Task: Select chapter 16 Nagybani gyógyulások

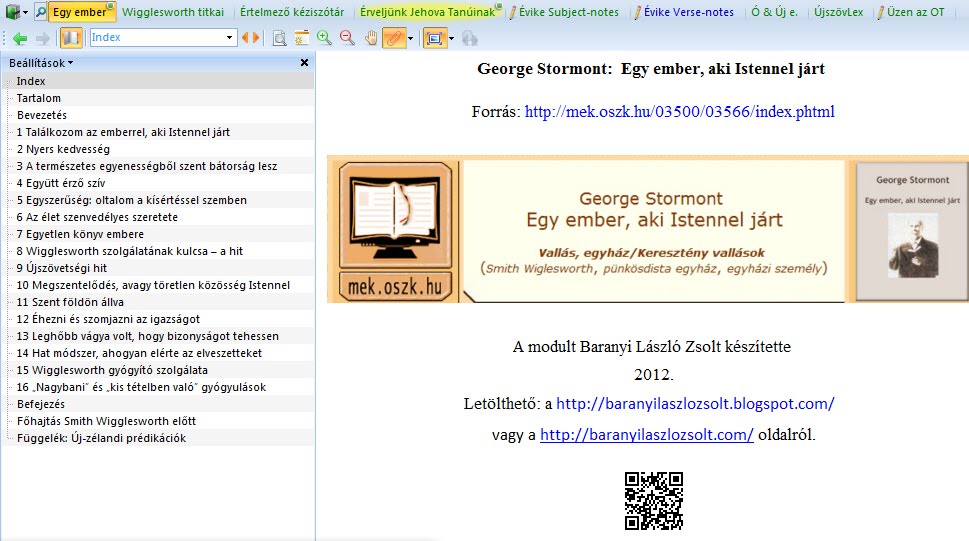Action: coord(141,387)
